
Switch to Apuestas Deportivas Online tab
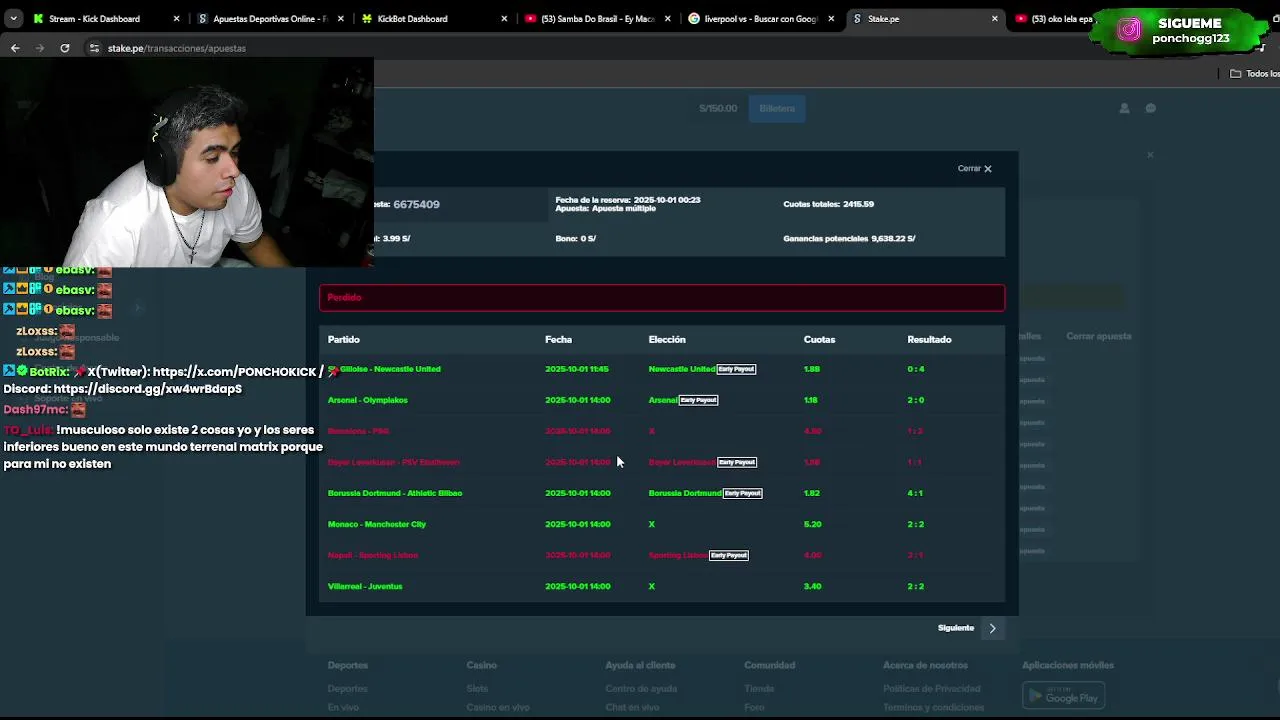coord(270,19)
